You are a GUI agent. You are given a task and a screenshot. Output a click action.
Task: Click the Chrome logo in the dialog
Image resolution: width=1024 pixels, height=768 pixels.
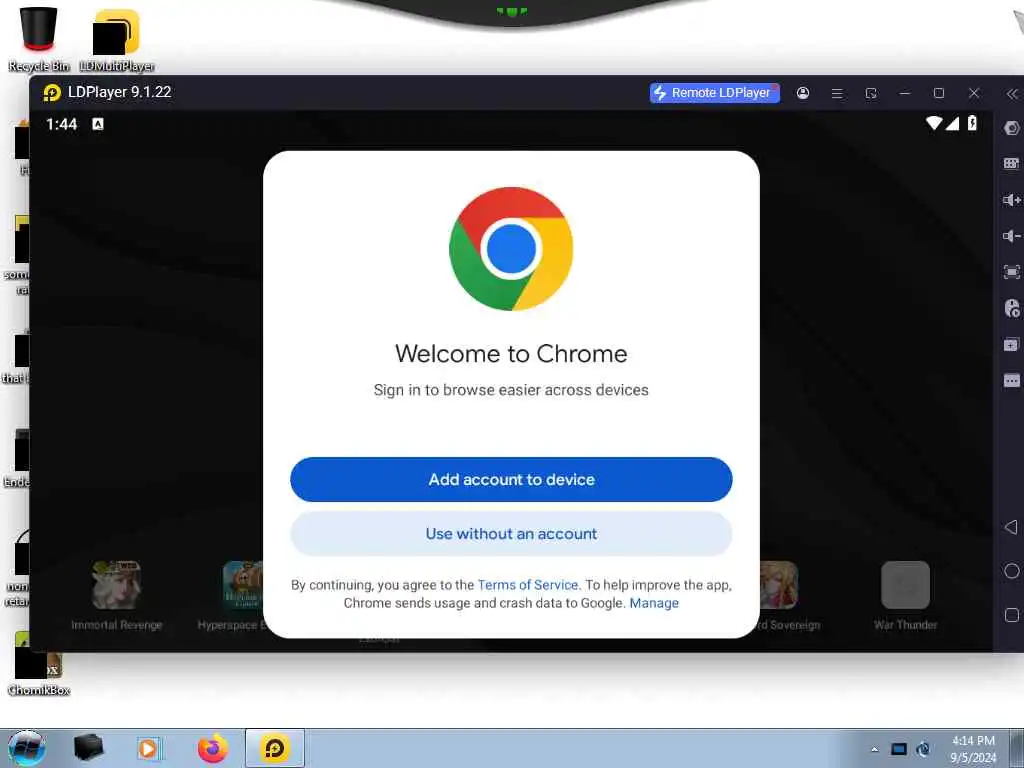(511, 249)
